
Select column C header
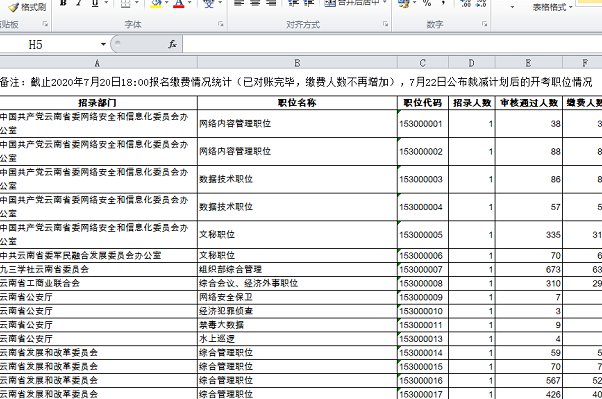click(x=423, y=63)
